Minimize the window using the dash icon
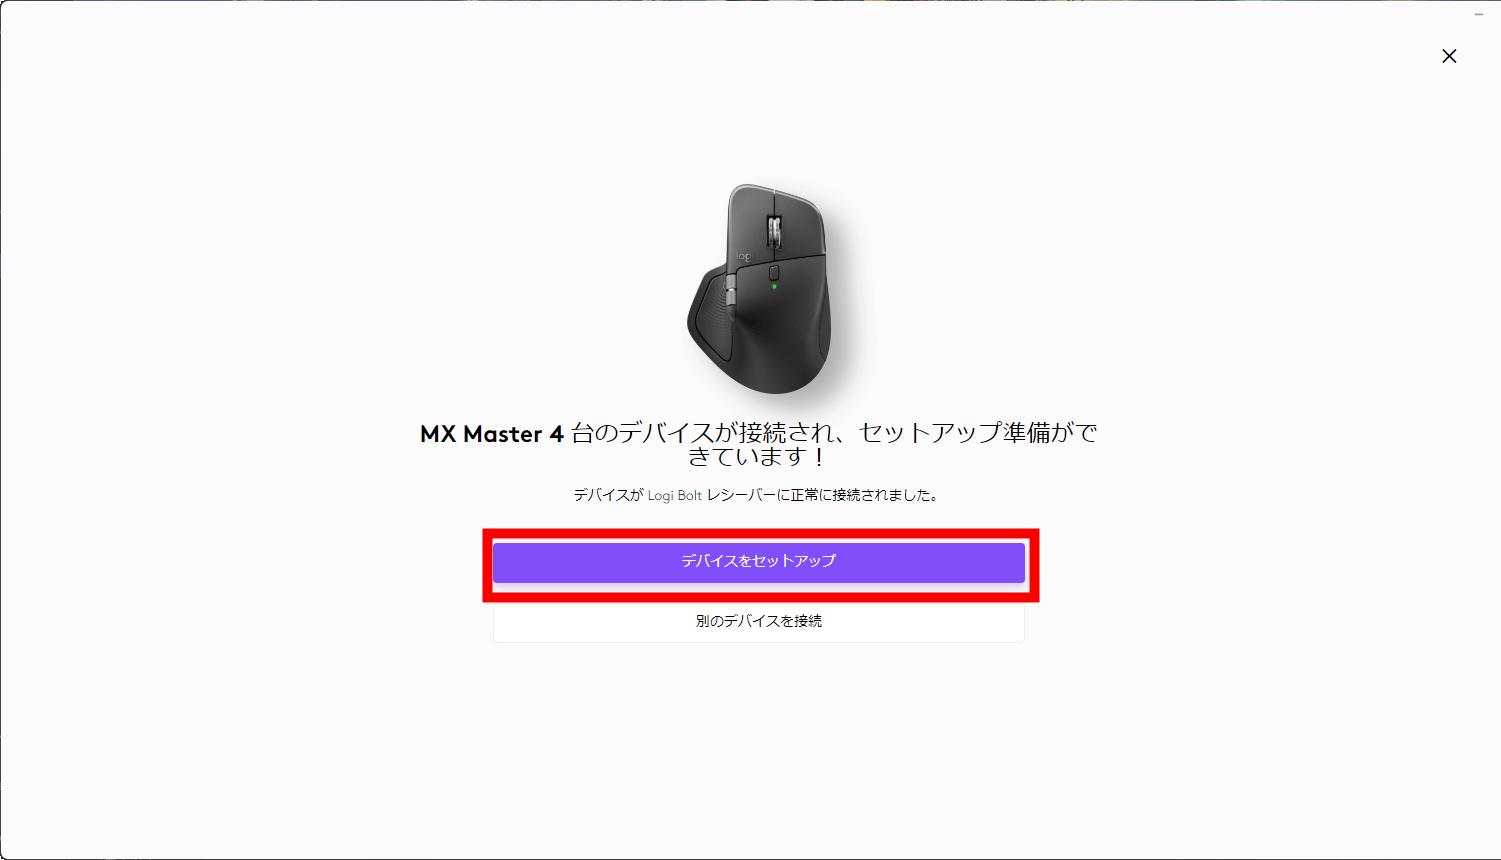 pyautogui.click(x=1479, y=14)
